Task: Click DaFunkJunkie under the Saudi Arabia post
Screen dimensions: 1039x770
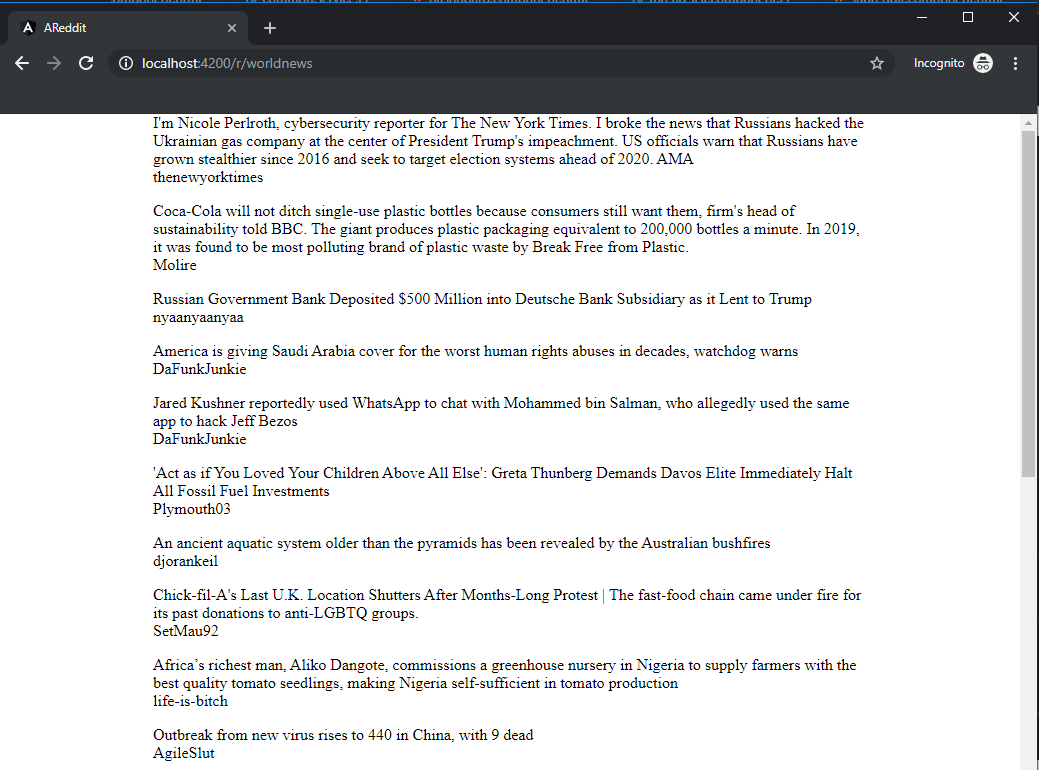Action: tap(199, 368)
